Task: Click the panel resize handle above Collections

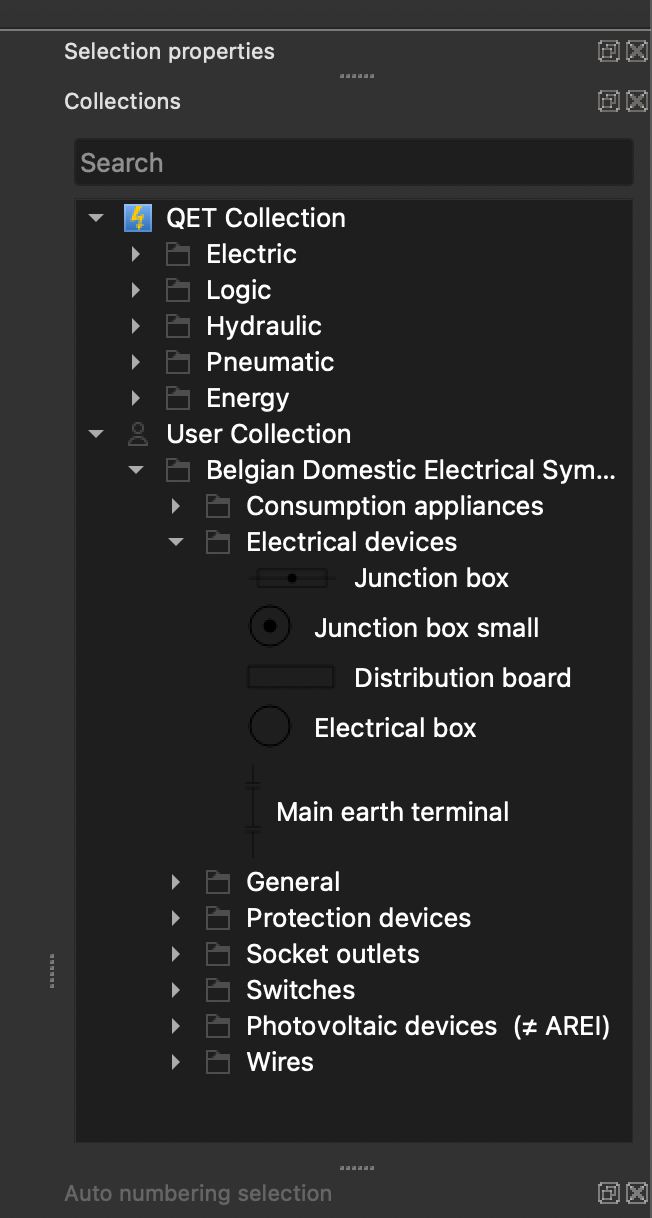Action: tap(356, 76)
